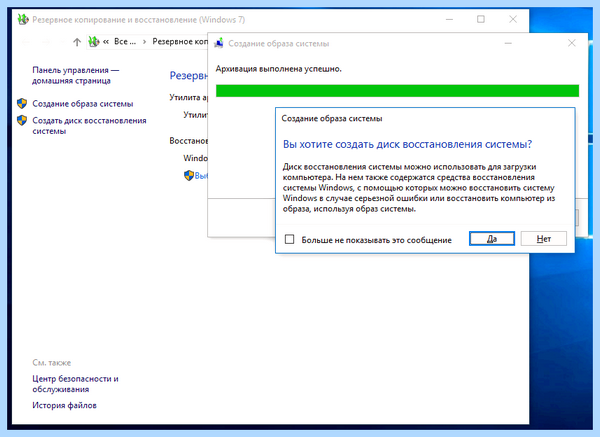Minimize the 'Создание образа системы' wizard window
The height and width of the screenshot is (437, 600).
[508, 43]
